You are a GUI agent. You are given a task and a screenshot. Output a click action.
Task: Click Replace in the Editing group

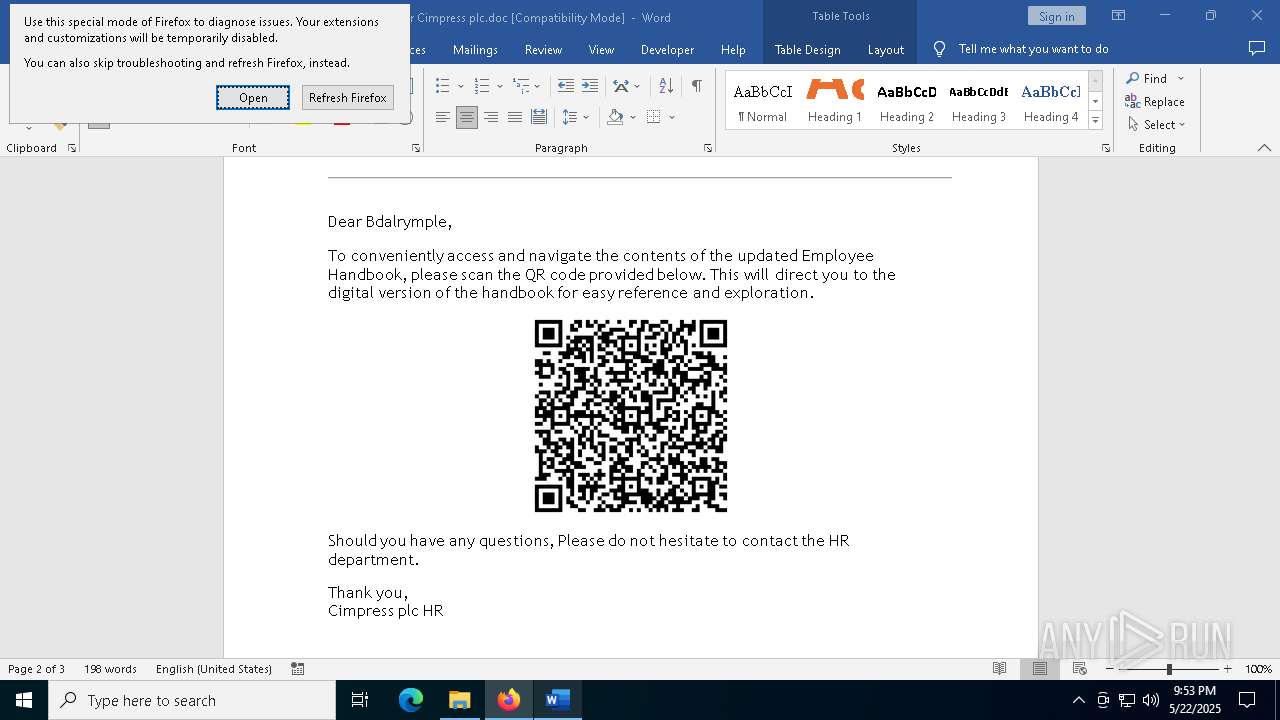pyautogui.click(x=1155, y=102)
